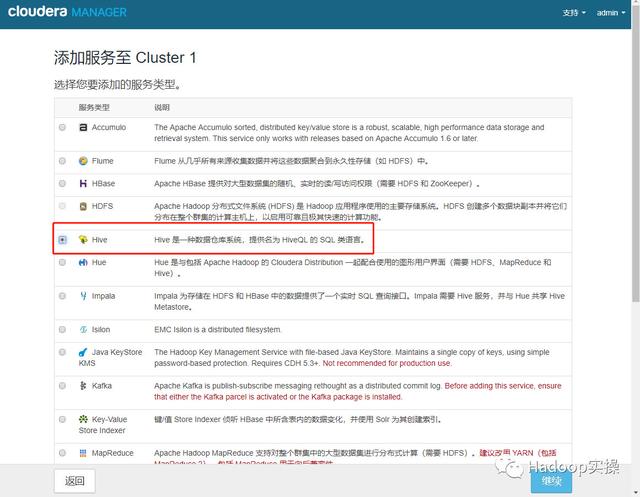Click the Kafka parcel warning text
This screenshot has height=497, width=640.
(x=358, y=391)
